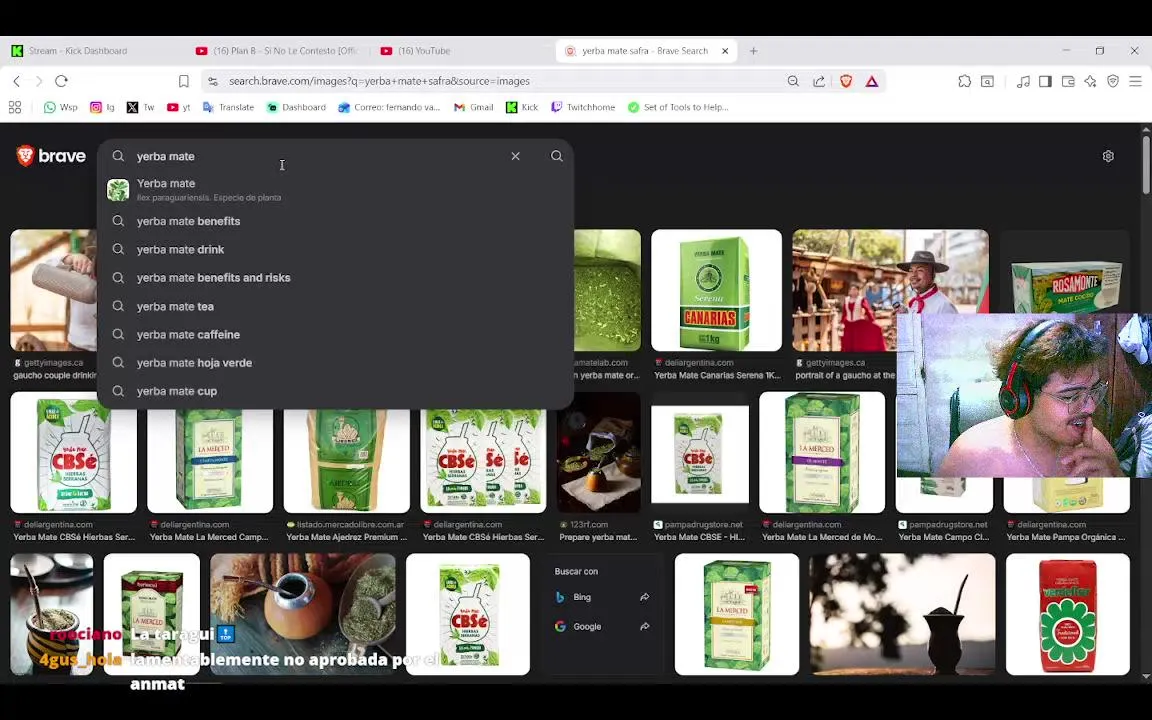
Task: Open Brave Rewards triangle icon
Action: (x=871, y=82)
